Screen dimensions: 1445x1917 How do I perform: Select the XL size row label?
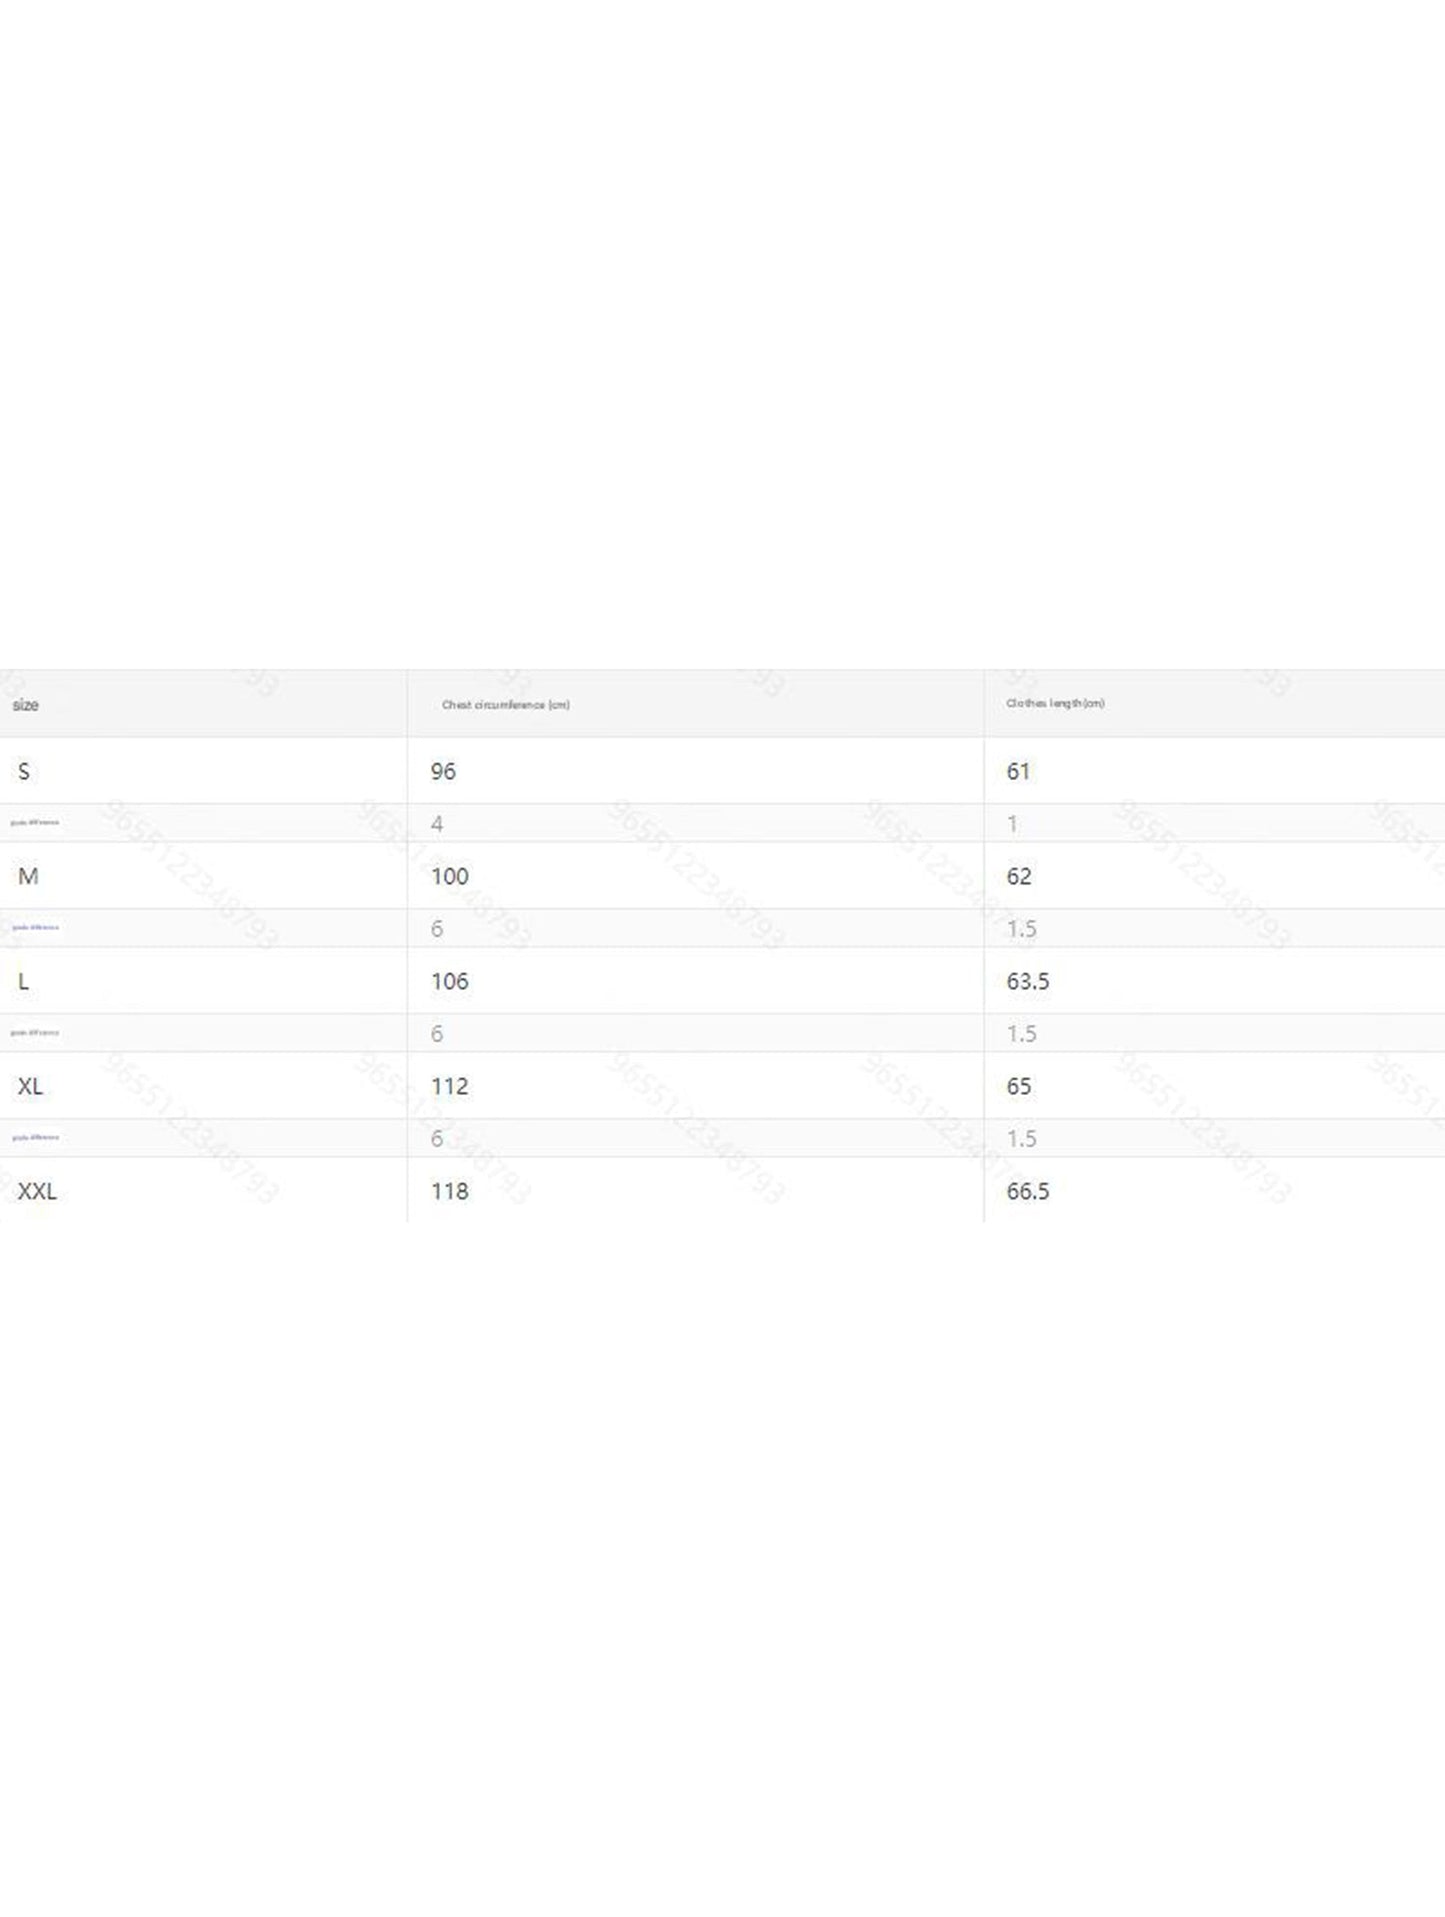pos(30,1086)
